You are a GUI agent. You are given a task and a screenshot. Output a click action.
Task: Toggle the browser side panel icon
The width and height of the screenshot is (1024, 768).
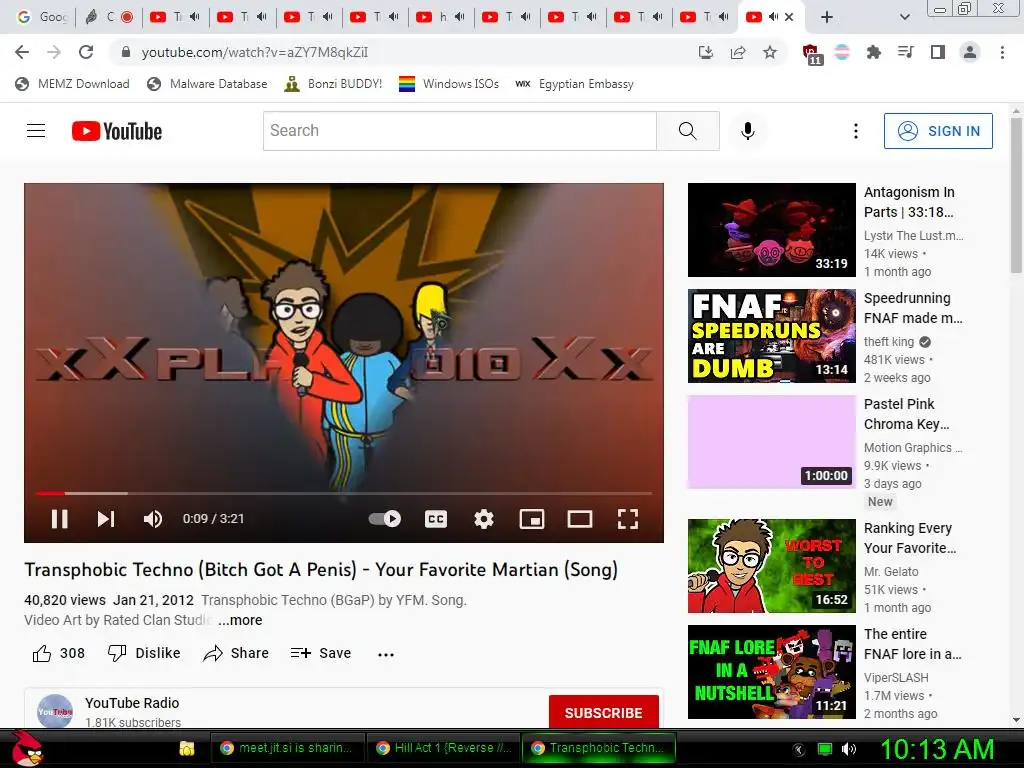coord(937,52)
